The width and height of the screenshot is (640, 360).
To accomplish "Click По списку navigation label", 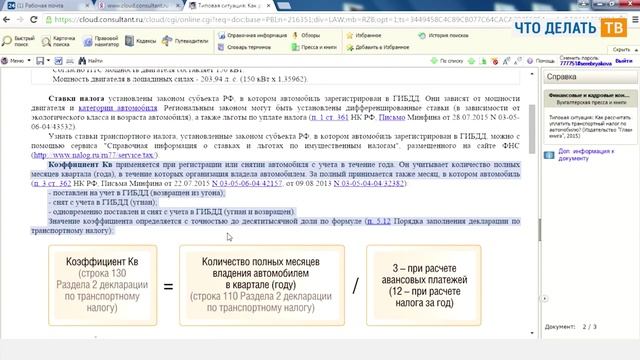I will [451, 61].
